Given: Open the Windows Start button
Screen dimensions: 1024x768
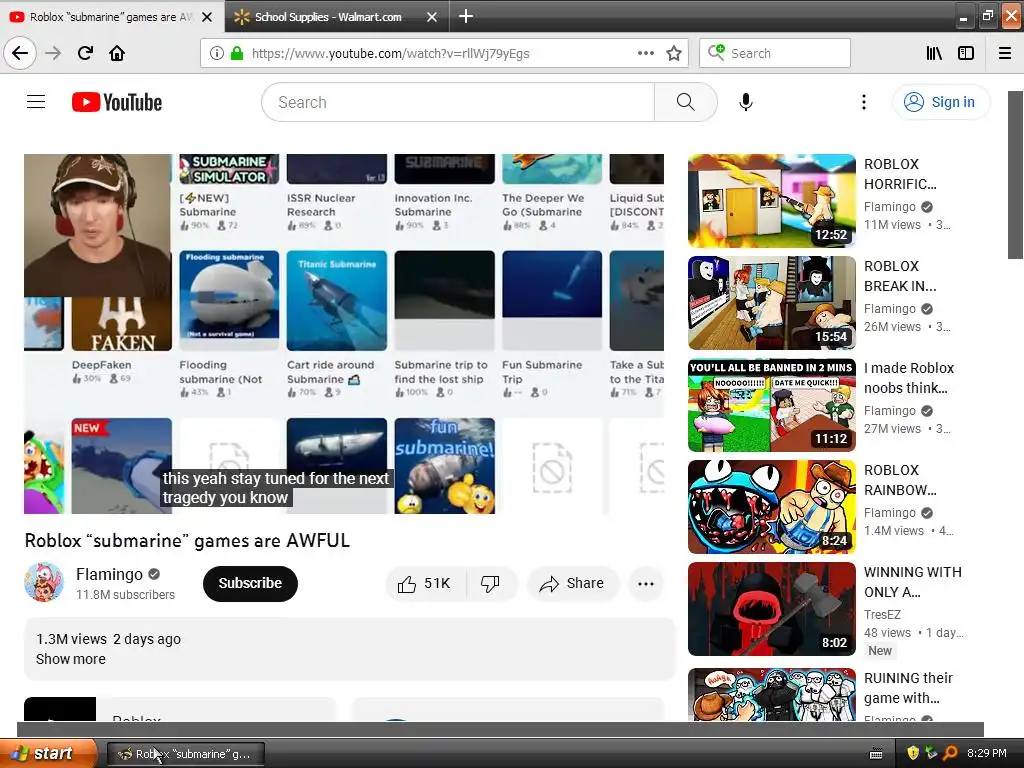Looking at the screenshot, I should [x=48, y=753].
